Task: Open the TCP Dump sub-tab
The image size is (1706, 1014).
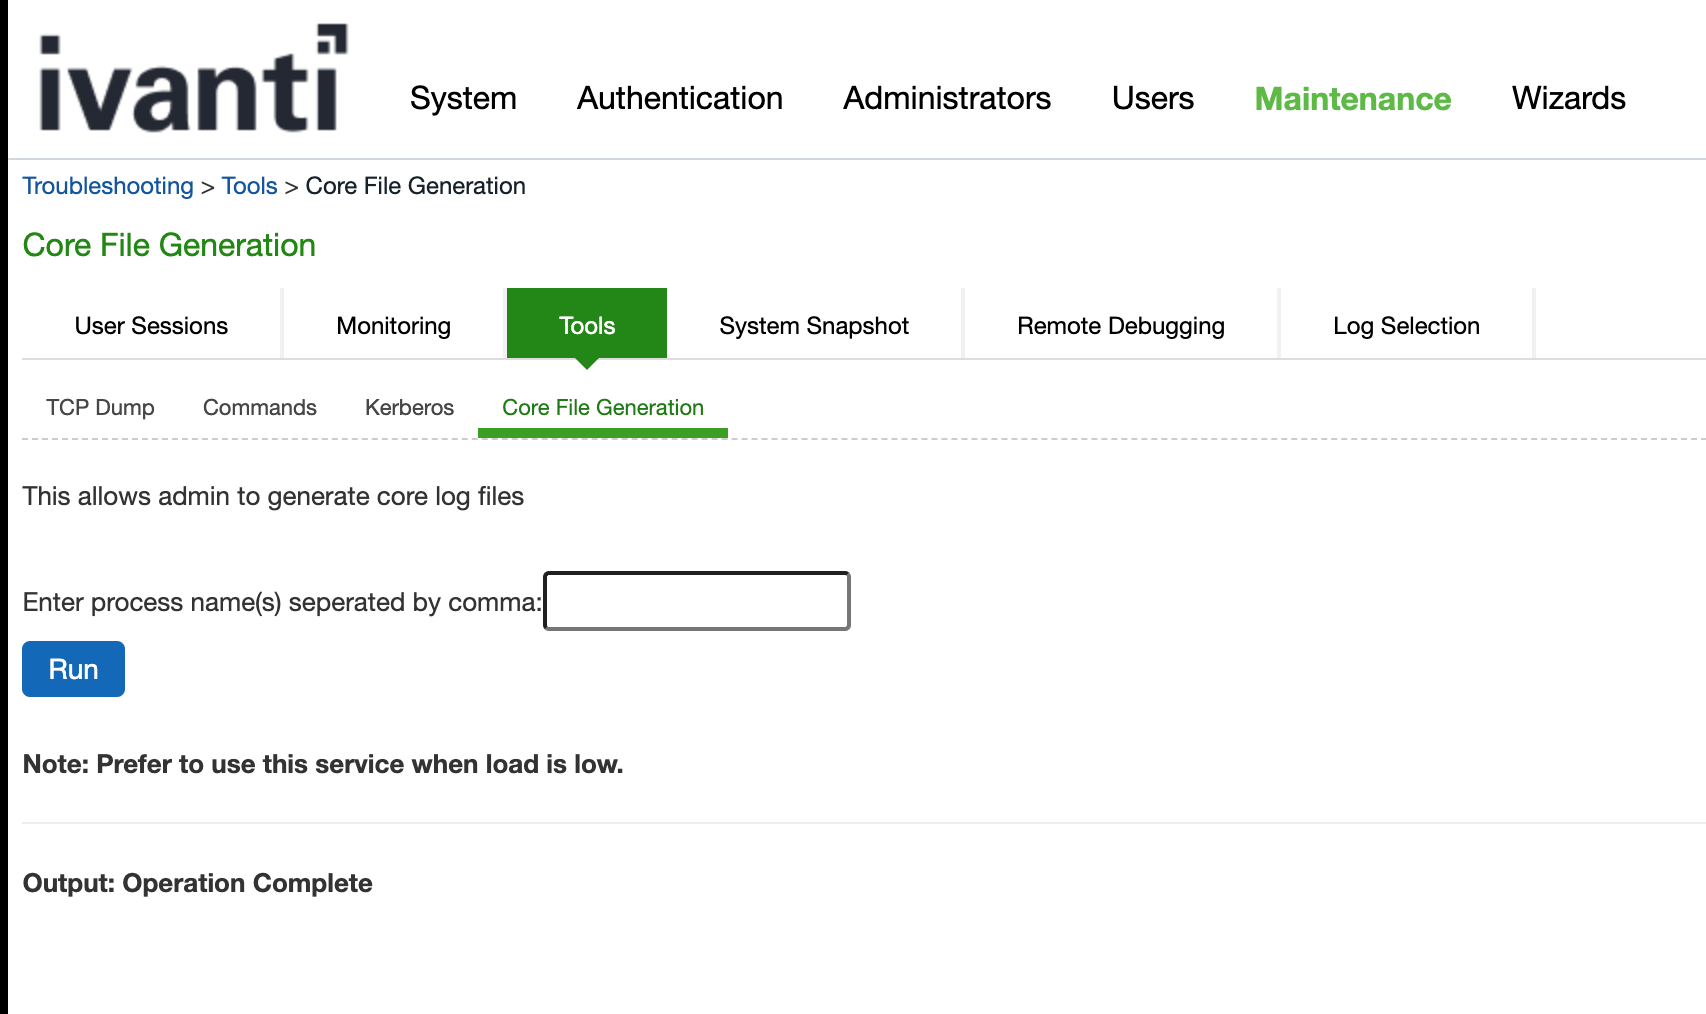Action: tap(100, 407)
